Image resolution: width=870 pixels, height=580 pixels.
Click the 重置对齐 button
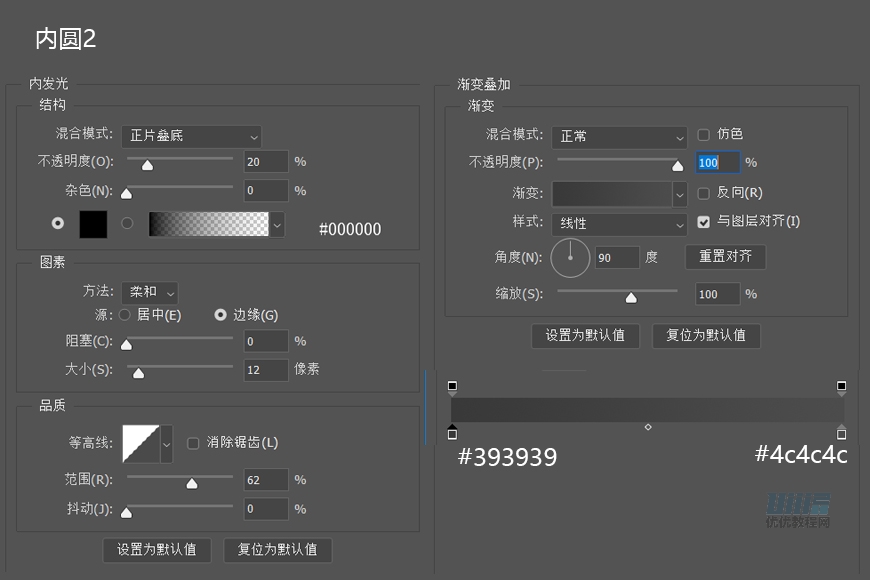tap(725, 257)
